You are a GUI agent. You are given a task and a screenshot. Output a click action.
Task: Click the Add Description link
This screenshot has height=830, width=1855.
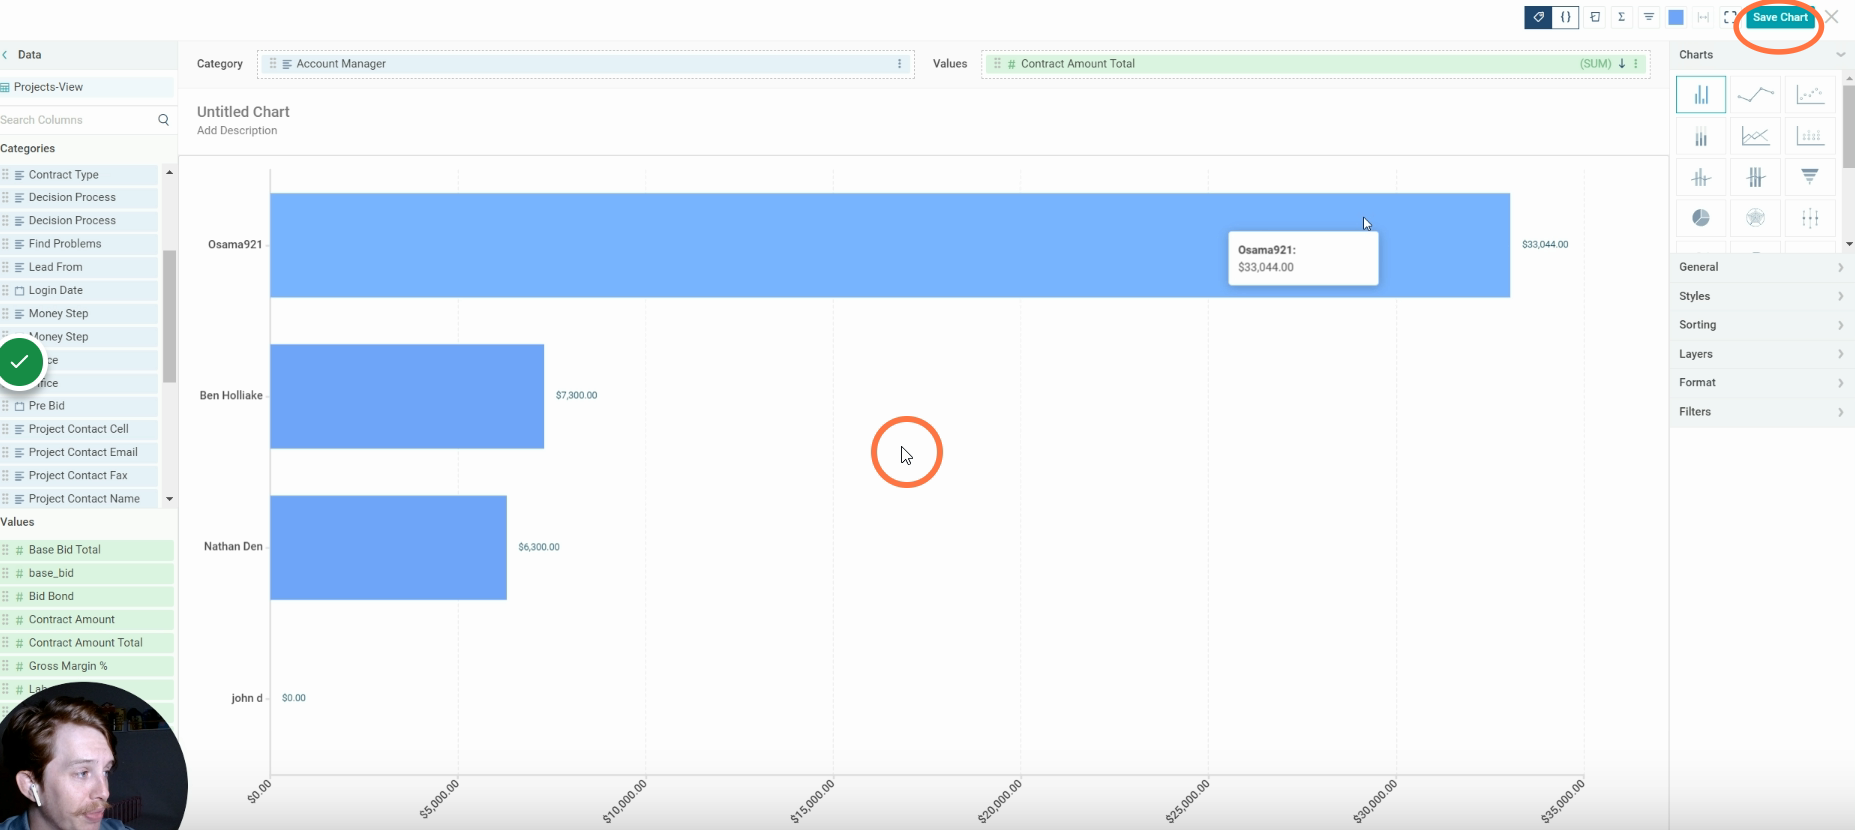click(x=237, y=131)
